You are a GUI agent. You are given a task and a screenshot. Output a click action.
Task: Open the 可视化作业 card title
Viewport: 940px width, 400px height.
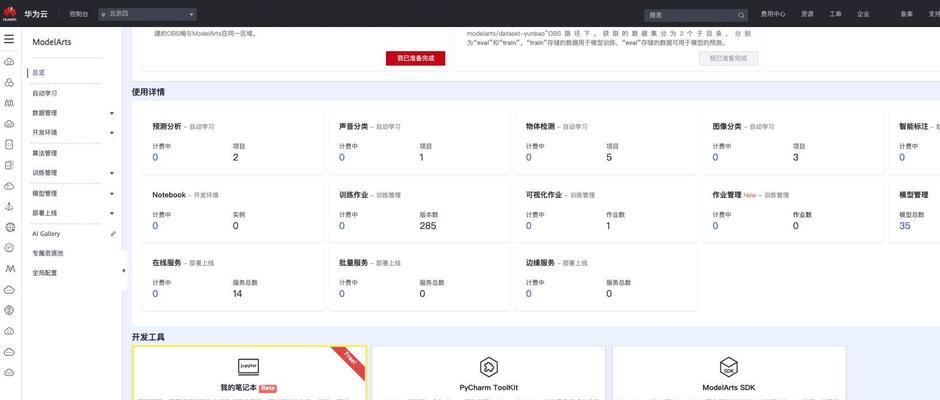pyautogui.click(x=544, y=195)
